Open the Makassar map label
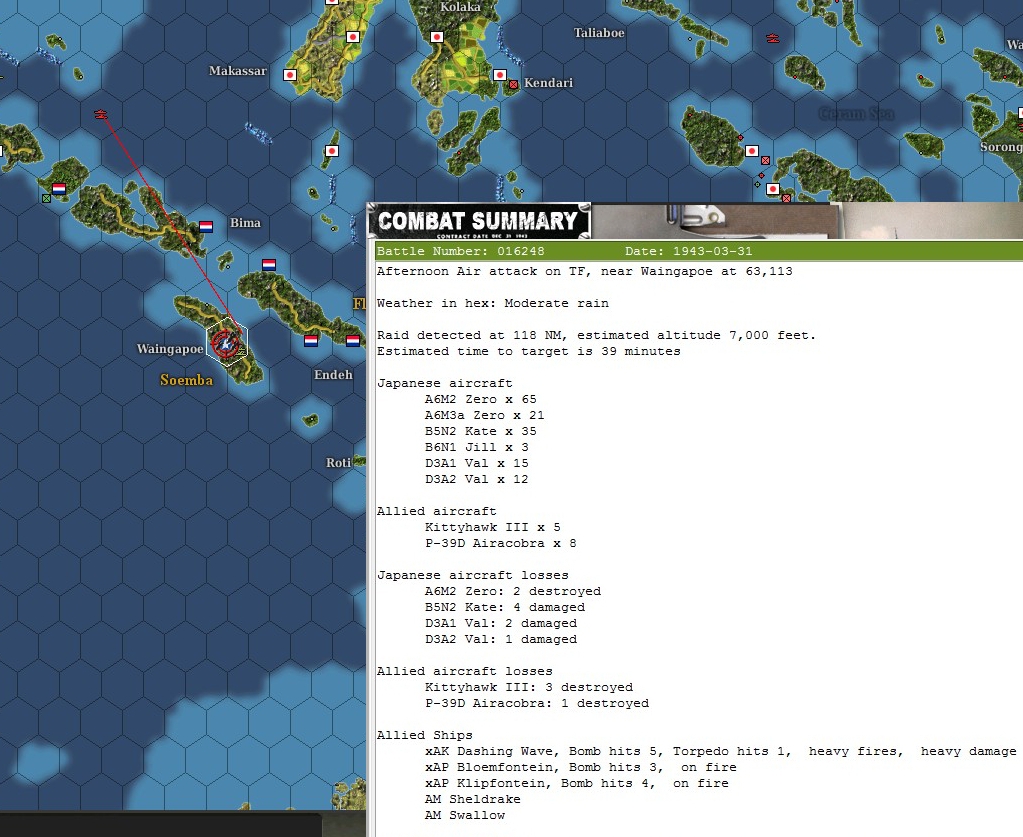This screenshot has height=837, width=1023. click(237, 70)
